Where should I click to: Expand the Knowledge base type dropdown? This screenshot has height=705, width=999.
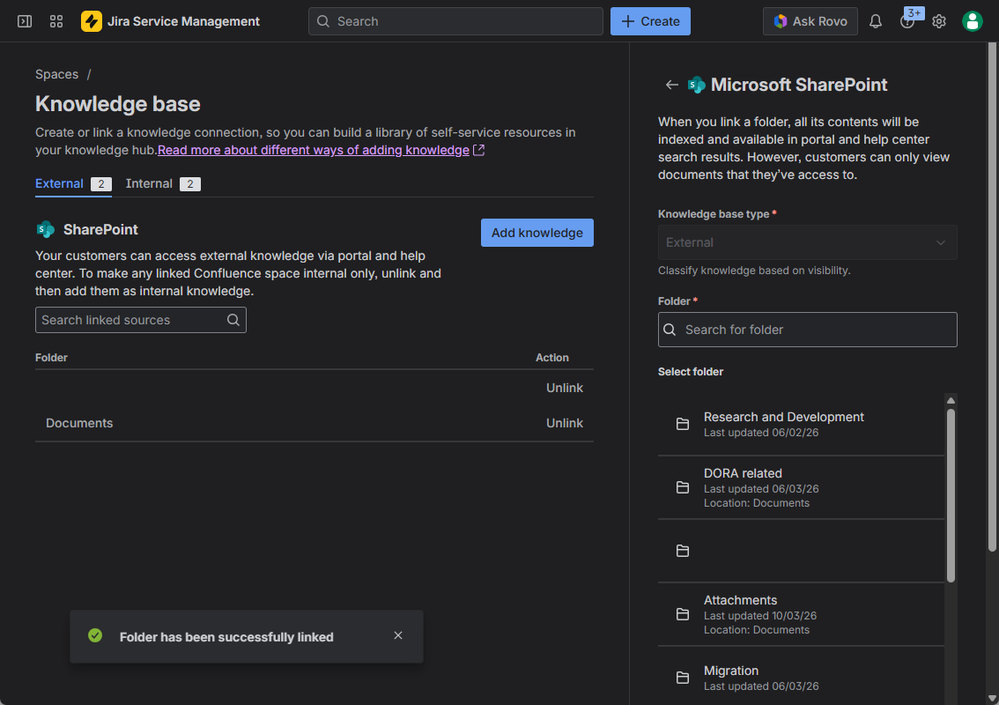(807, 242)
